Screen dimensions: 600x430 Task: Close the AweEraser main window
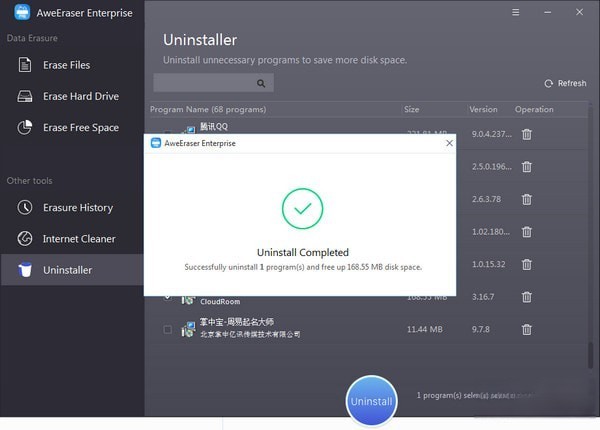(580, 12)
